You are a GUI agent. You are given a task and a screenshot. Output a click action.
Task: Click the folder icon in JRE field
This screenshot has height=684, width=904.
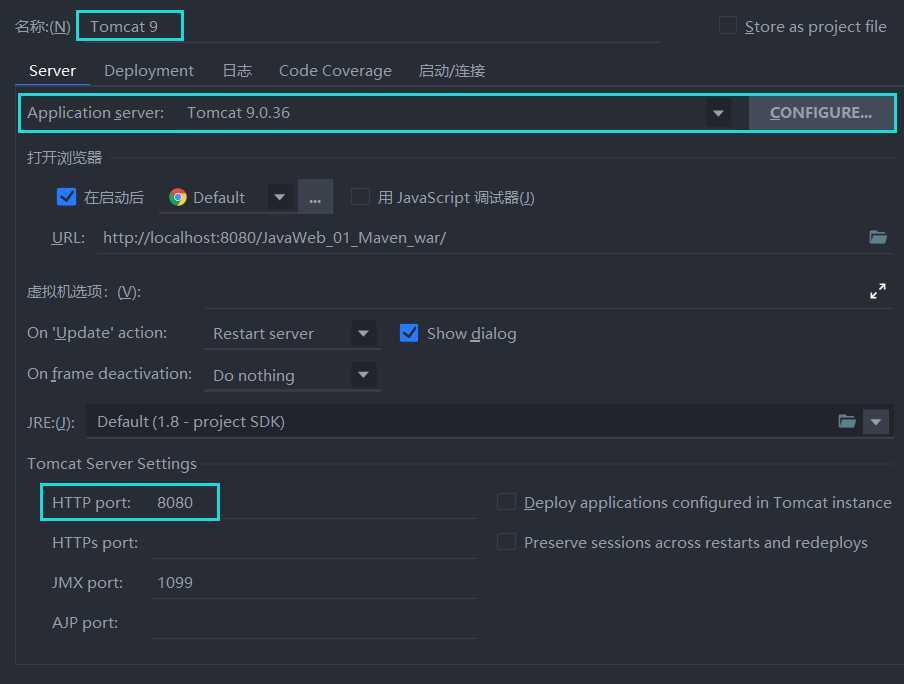coord(847,422)
